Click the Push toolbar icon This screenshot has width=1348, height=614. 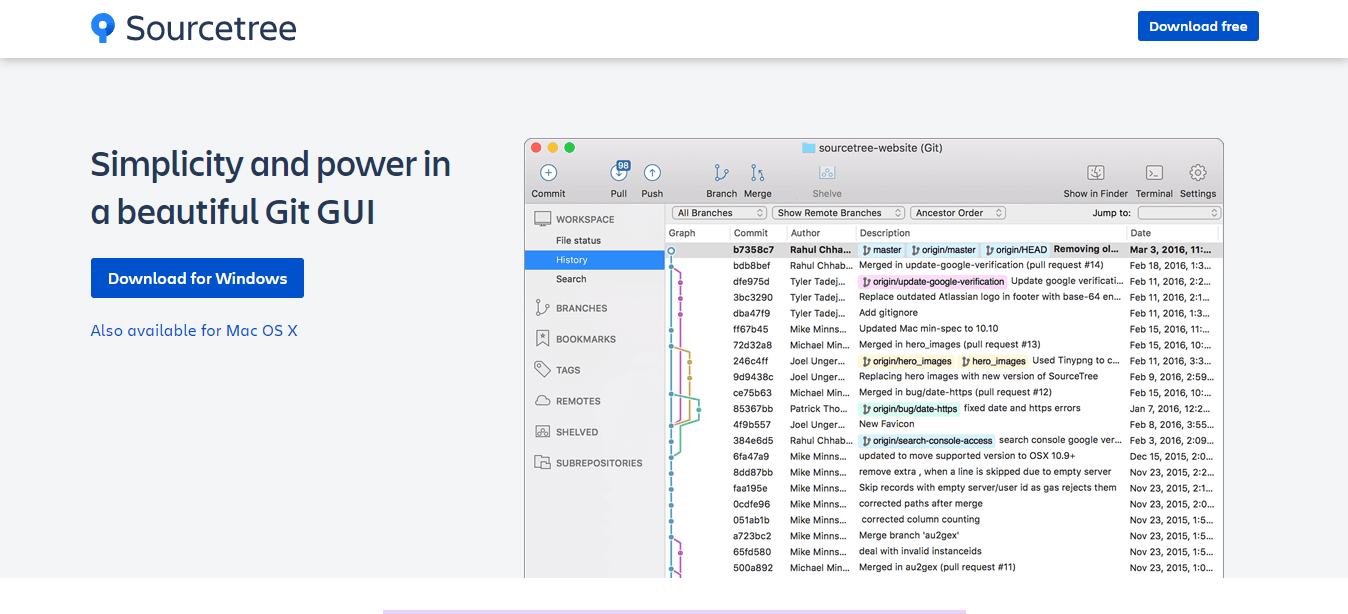pyautogui.click(x=652, y=173)
